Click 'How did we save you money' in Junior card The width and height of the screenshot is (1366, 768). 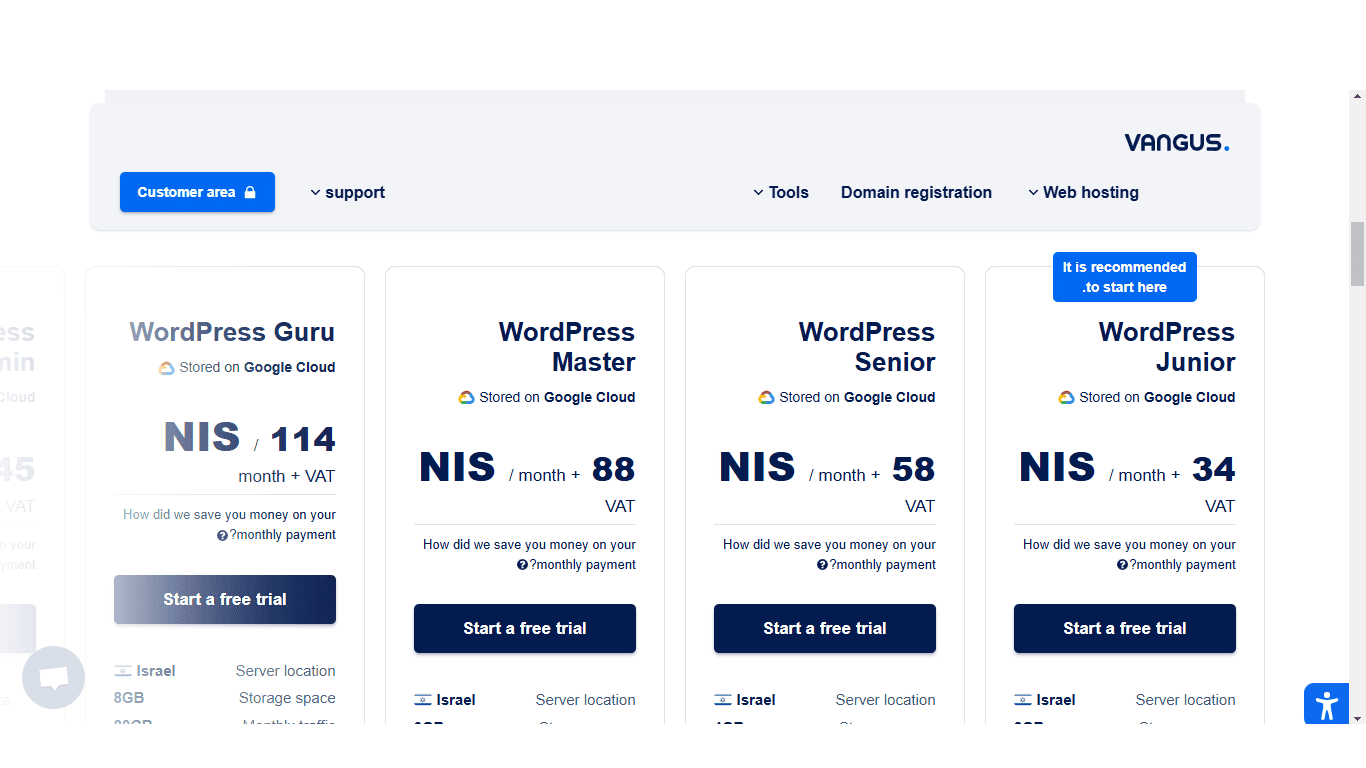1129,554
